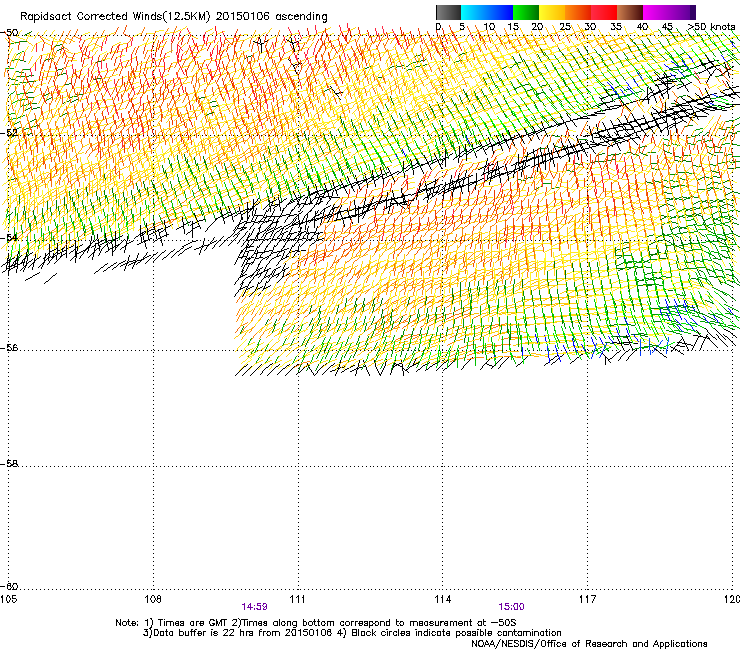The height and width of the screenshot is (650, 740).
Task: Click the '>50 knots' legend label
Action: [x=711, y=26]
